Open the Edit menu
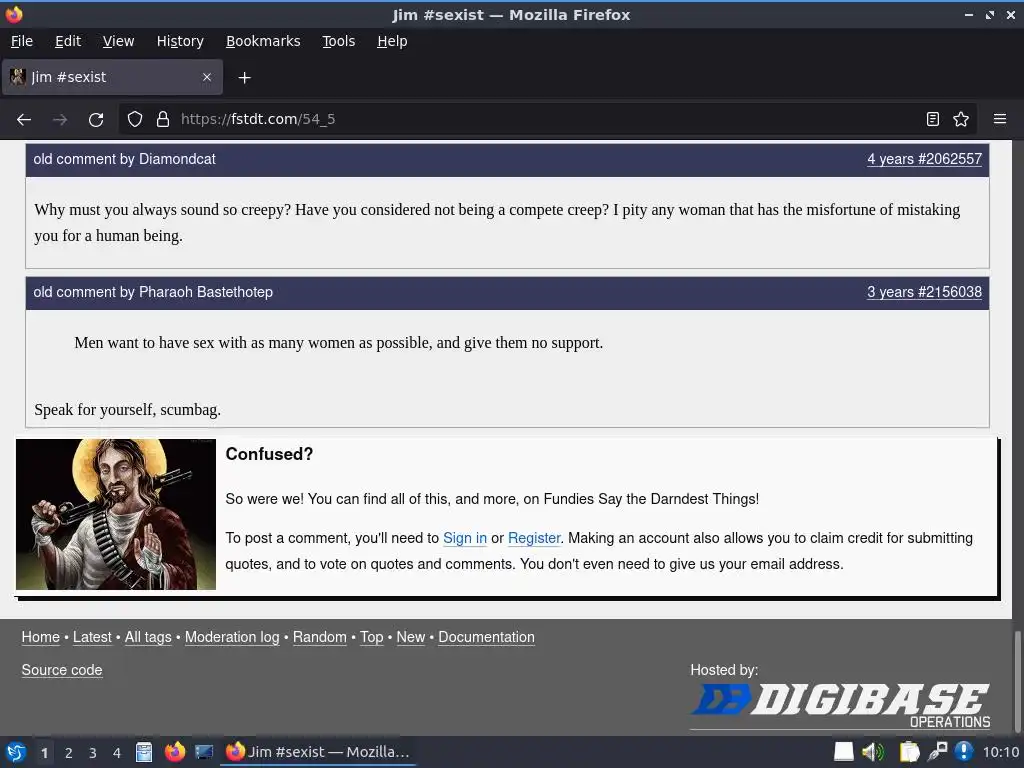 68,41
